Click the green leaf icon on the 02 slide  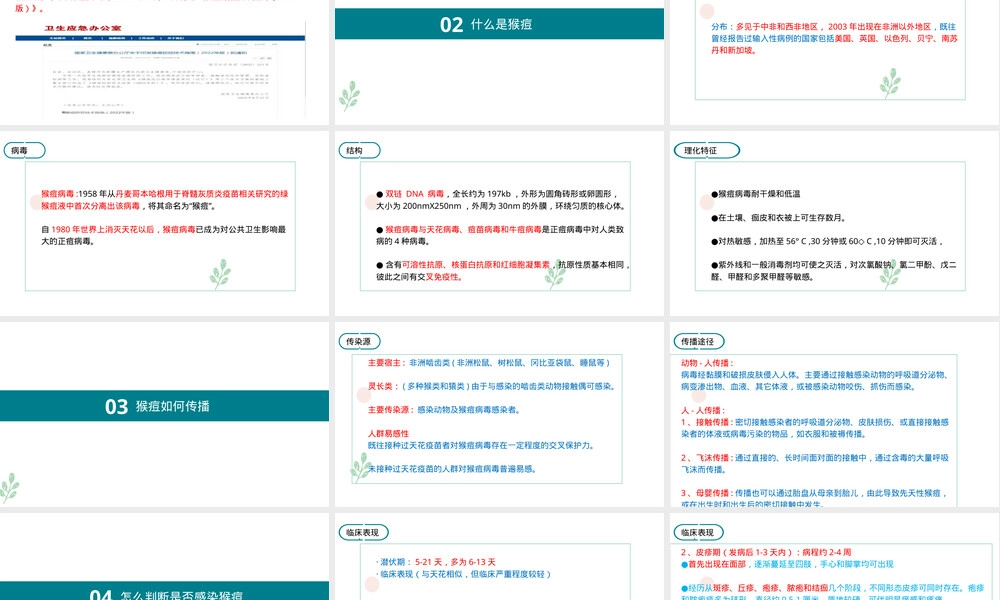349,96
